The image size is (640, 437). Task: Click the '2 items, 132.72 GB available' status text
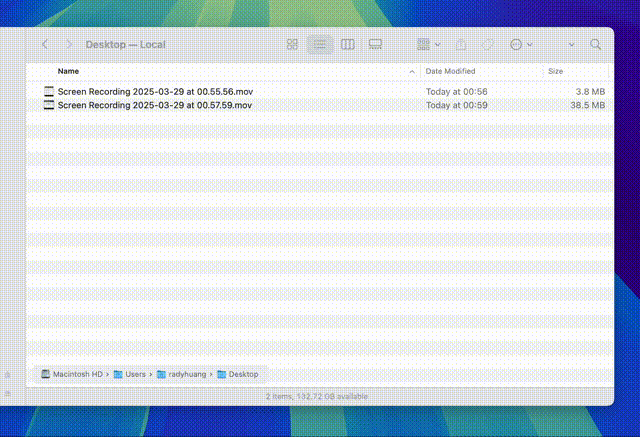click(317, 396)
